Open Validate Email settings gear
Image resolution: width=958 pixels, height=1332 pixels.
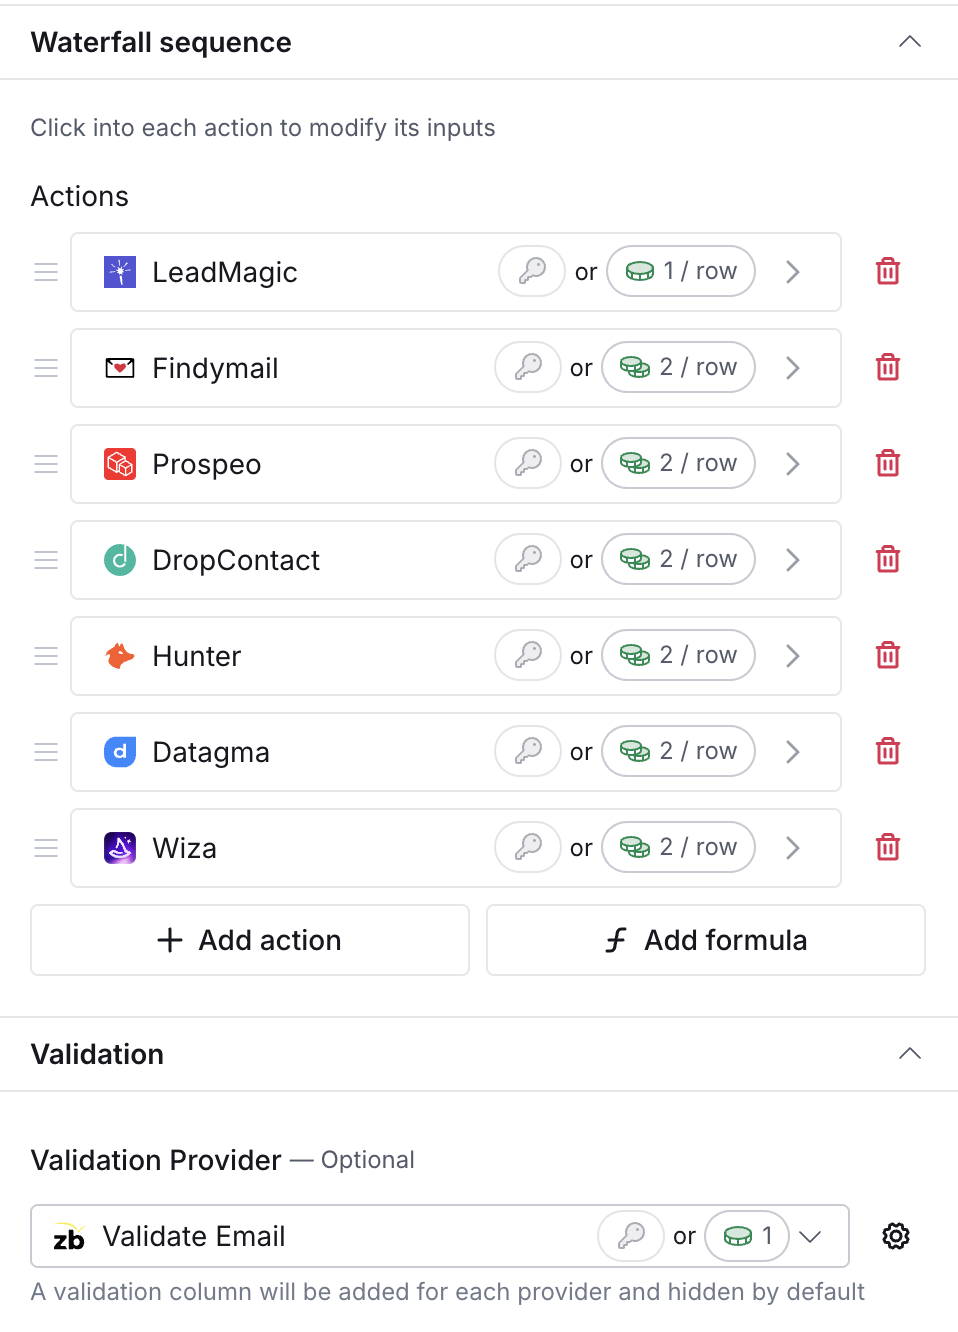(896, 1236)
